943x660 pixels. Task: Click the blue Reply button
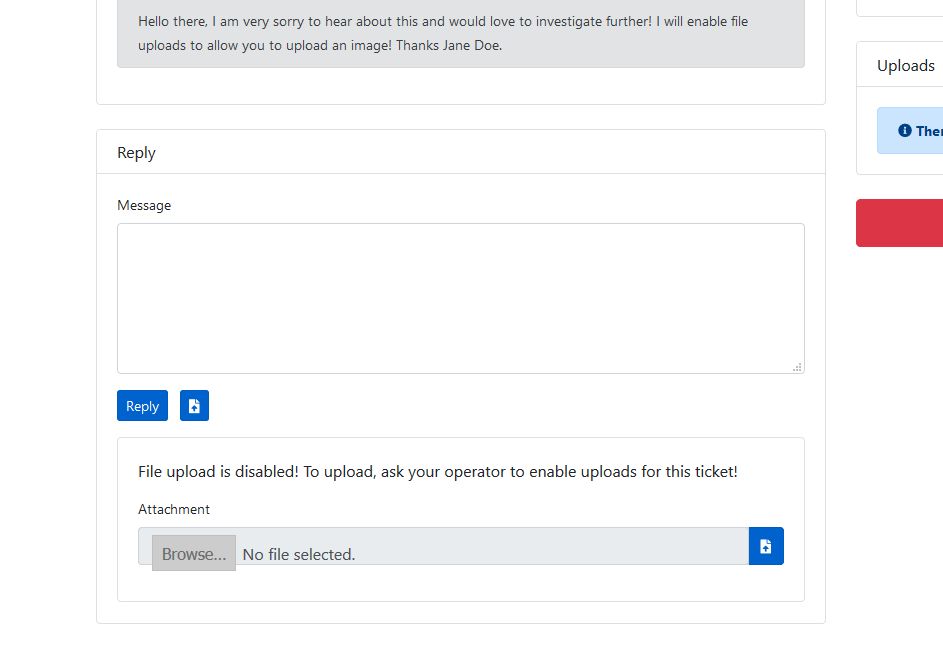[142, 406]
